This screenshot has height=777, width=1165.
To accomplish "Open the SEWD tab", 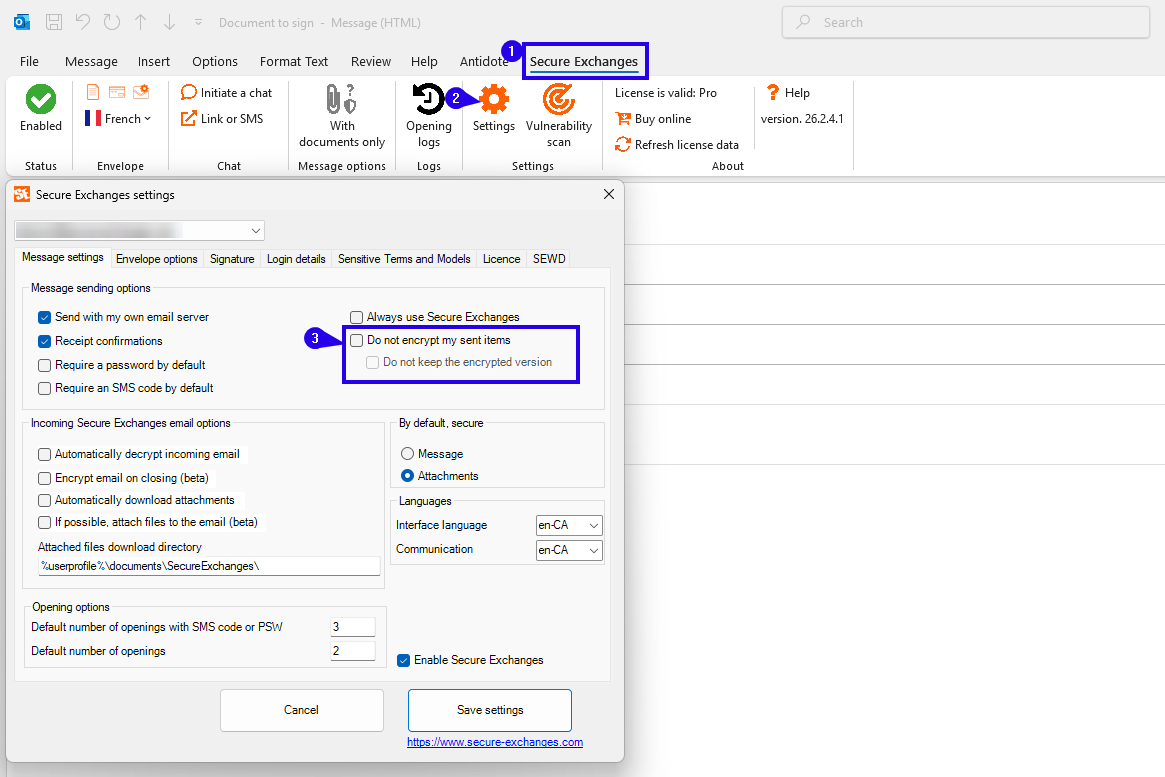I will [549, 259].
